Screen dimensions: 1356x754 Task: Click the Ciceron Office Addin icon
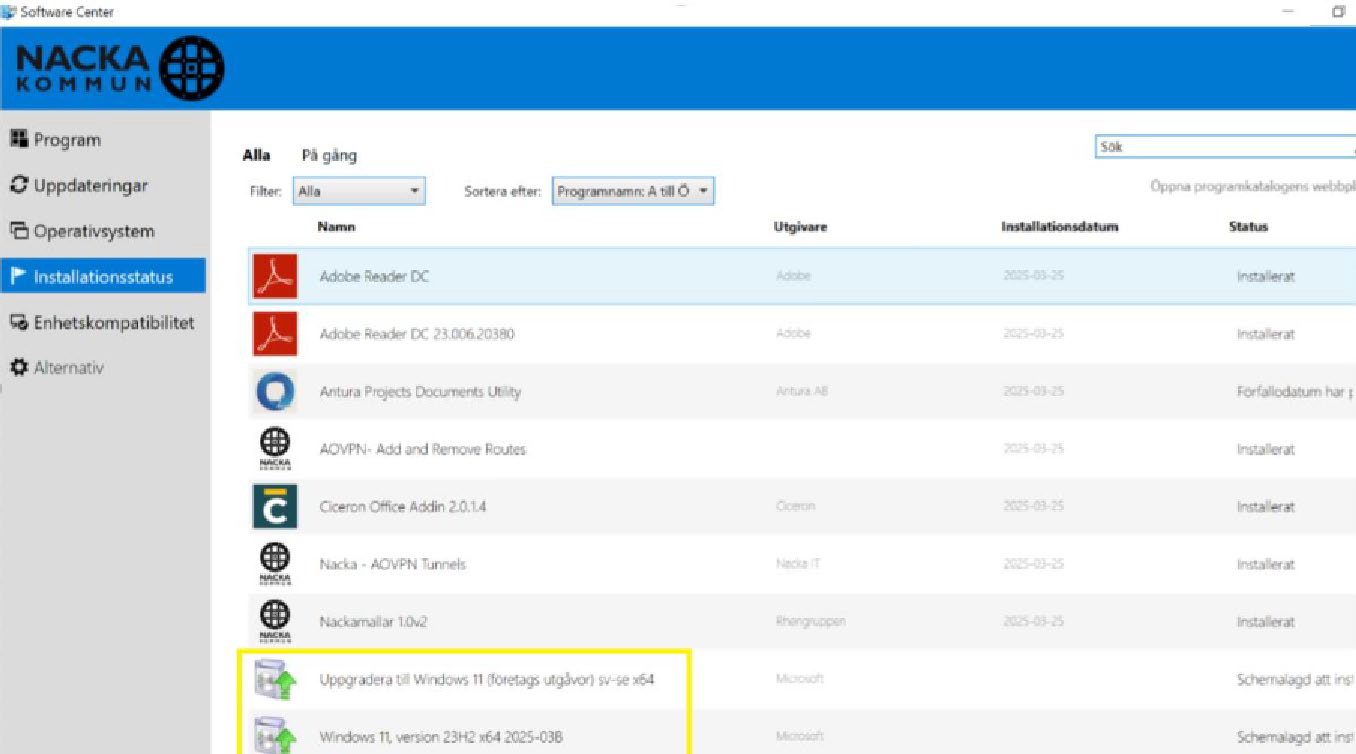[x=274, y=507]
